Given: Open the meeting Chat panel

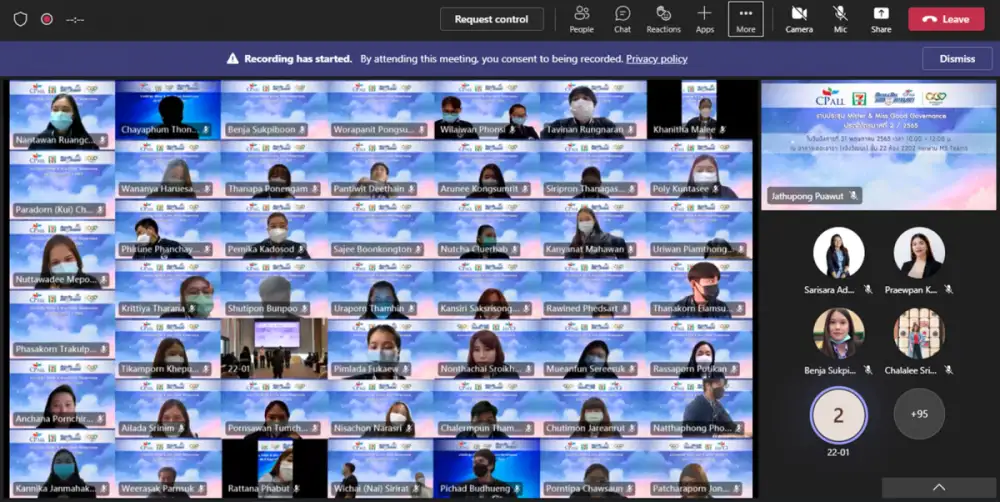Looking at the screenshot, I should (x=622, y=19).
